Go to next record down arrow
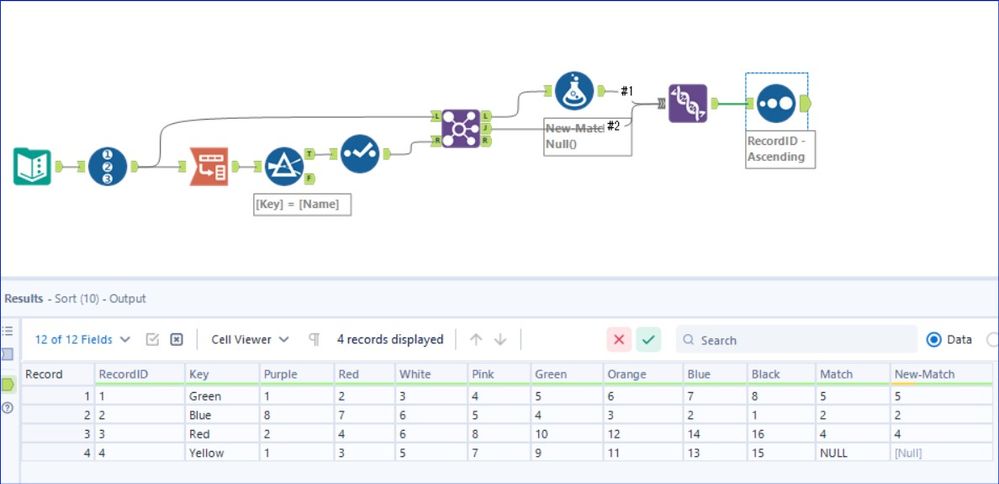Screen dimensions: 999x484 [500, 339]
